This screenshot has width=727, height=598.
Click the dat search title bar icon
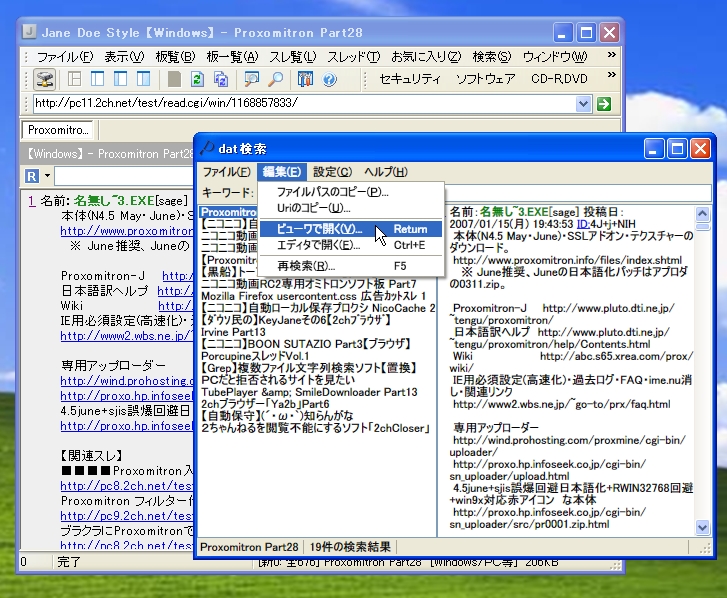point(207,148)
